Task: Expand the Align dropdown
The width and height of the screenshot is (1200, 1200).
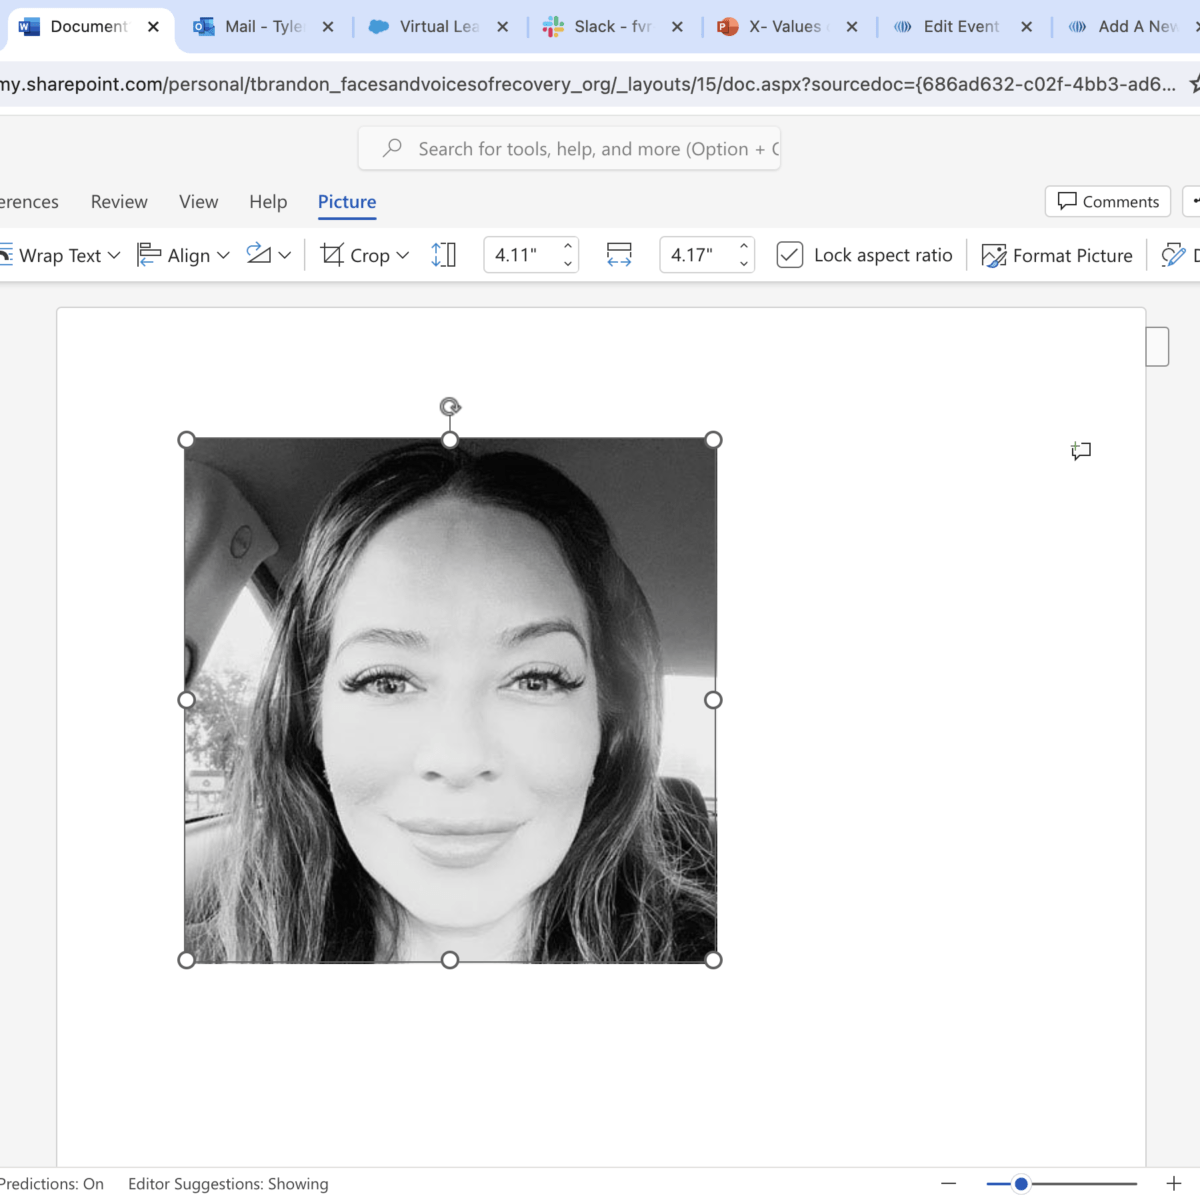Action: pyautogui.click(x=184, y=255)
